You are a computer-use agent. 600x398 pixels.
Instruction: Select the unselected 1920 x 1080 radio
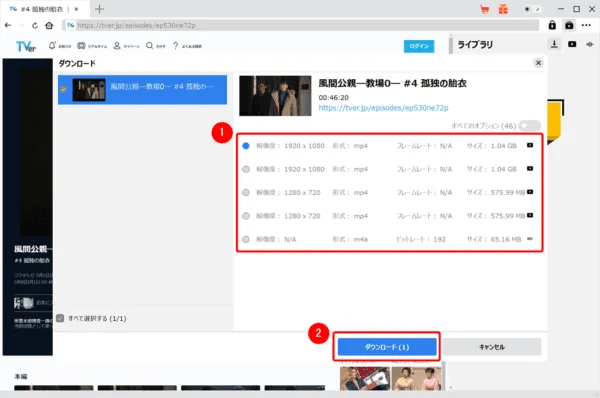(246, 169)
